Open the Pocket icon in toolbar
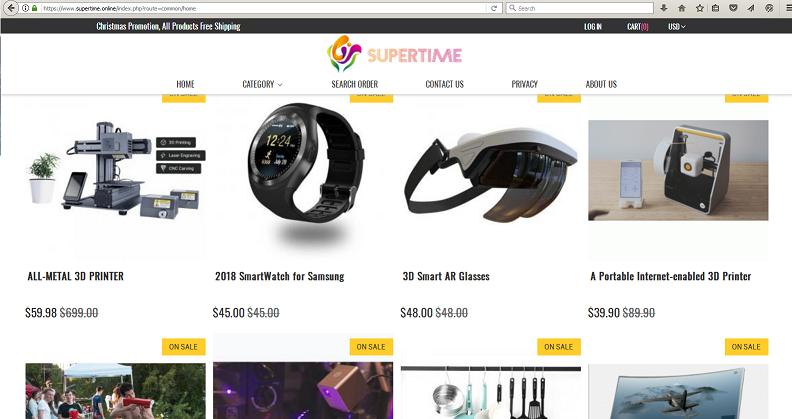The height and width of the screenshot is (419, 792). (733, 8)
